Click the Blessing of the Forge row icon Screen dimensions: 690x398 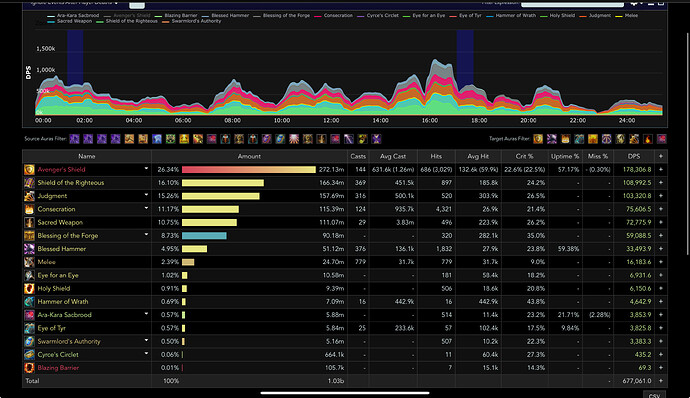pos(29,236)
